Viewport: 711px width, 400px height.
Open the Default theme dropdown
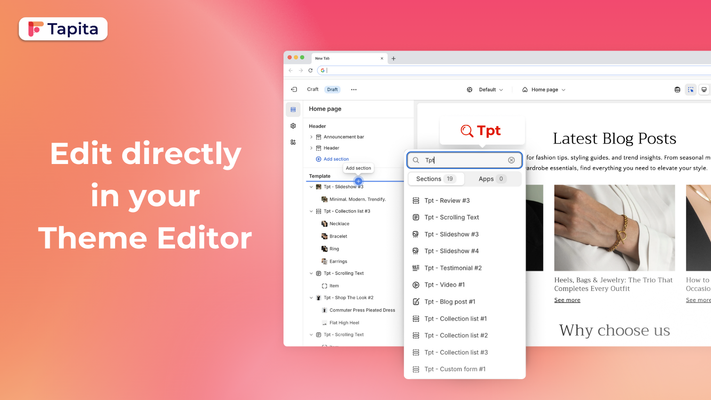pos(485,89)
